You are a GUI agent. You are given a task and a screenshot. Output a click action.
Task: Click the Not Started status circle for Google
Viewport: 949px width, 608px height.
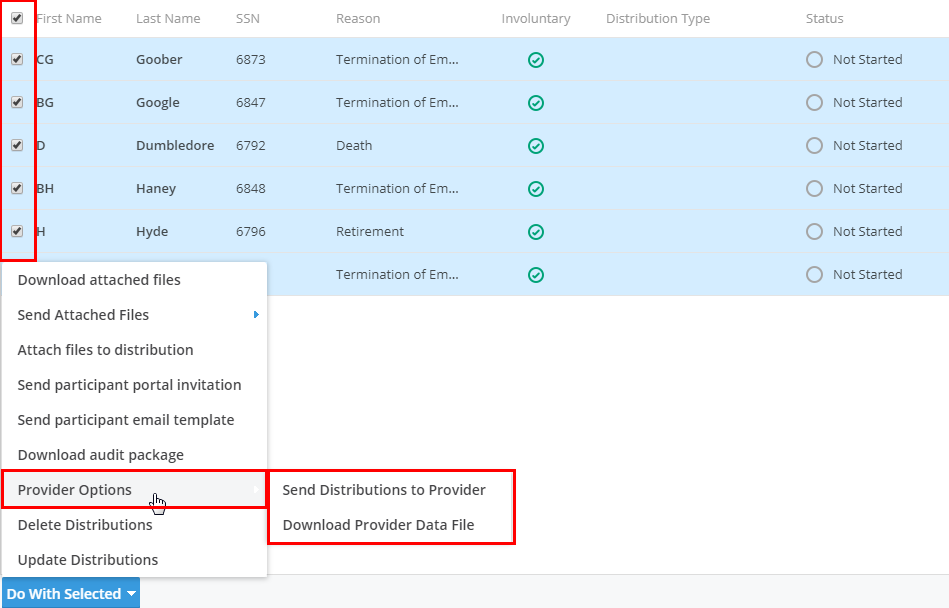click(x=814, y=103)
